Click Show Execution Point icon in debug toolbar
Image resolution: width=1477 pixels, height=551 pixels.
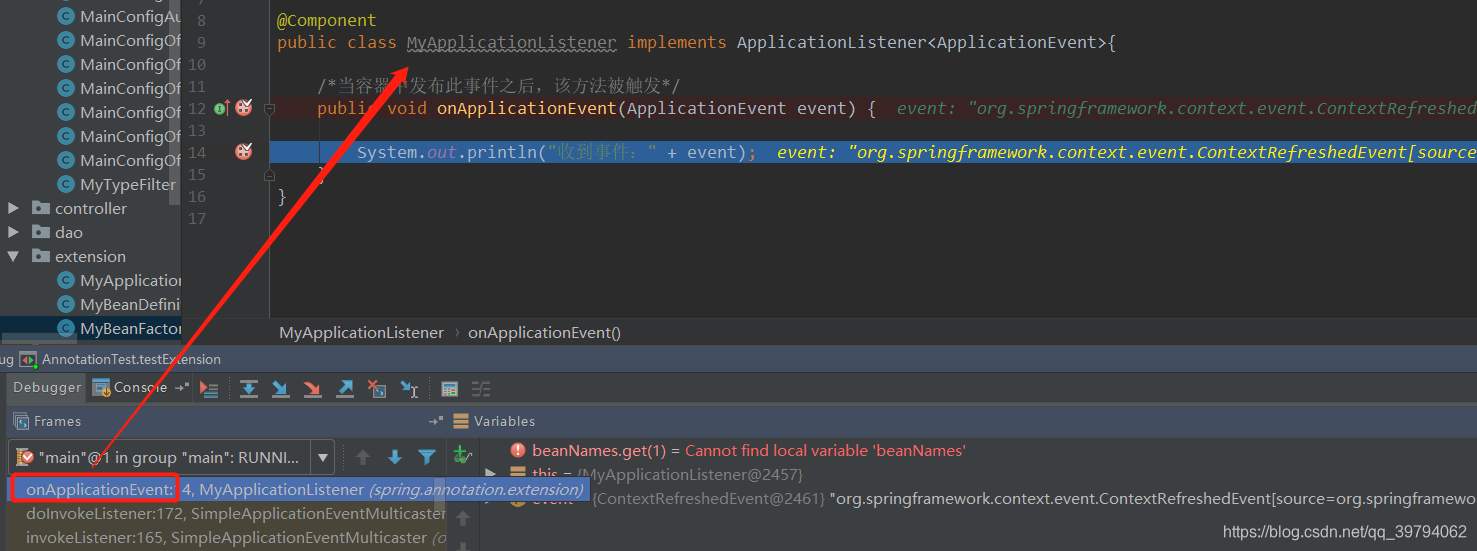(209, 388)
